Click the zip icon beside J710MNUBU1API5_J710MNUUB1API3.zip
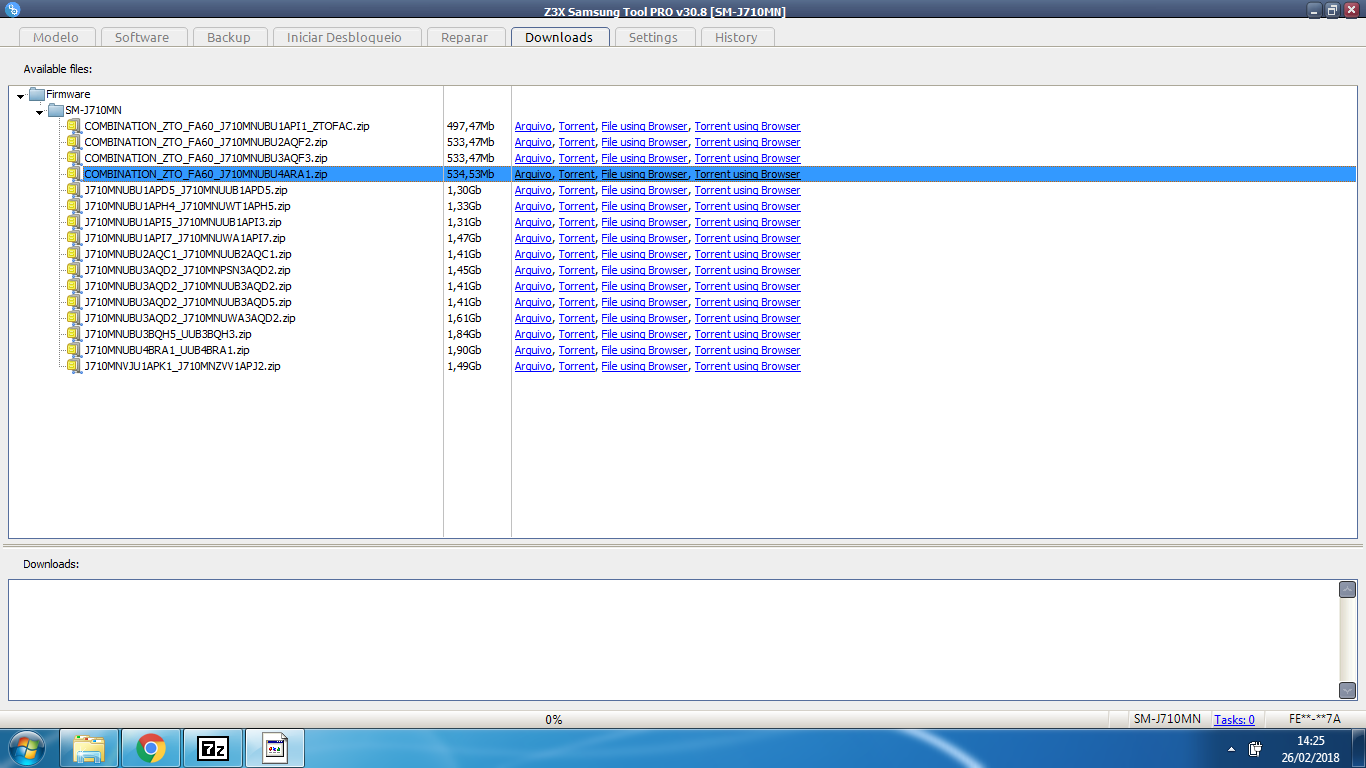 click(73, 222)
